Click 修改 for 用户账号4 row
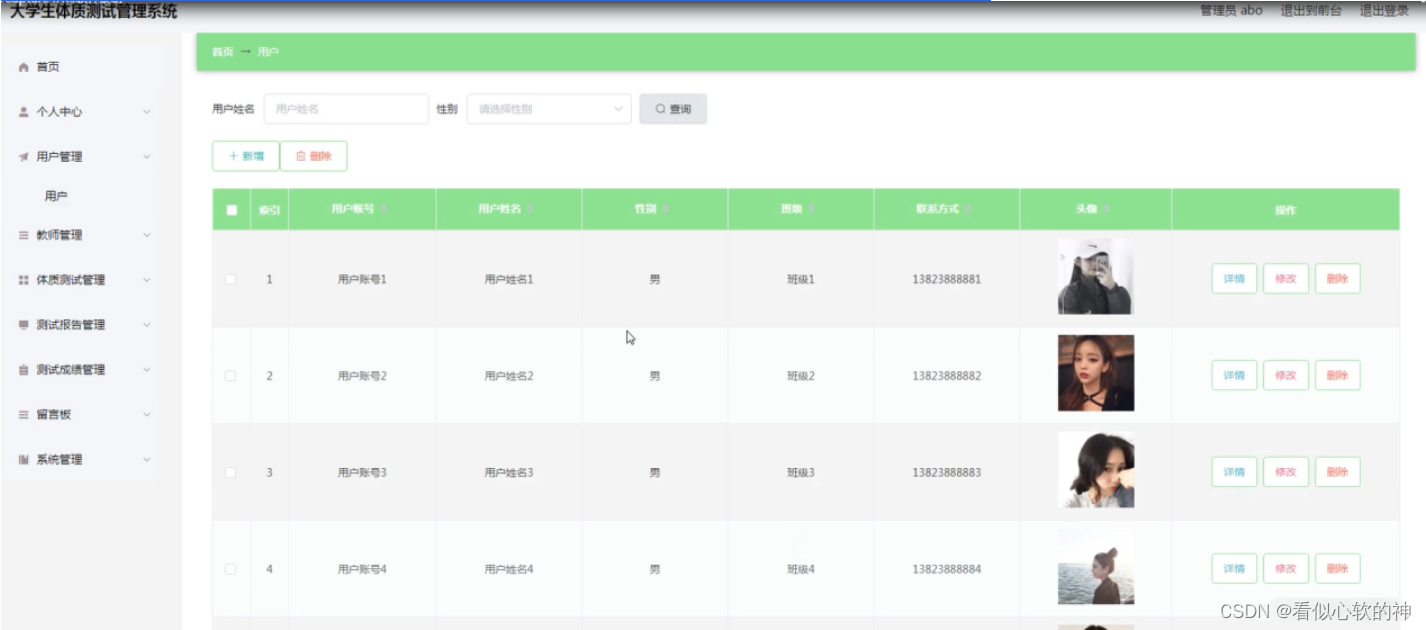Image resolution: width=1426 pixels, height=630 pixels. point(1286,569)
